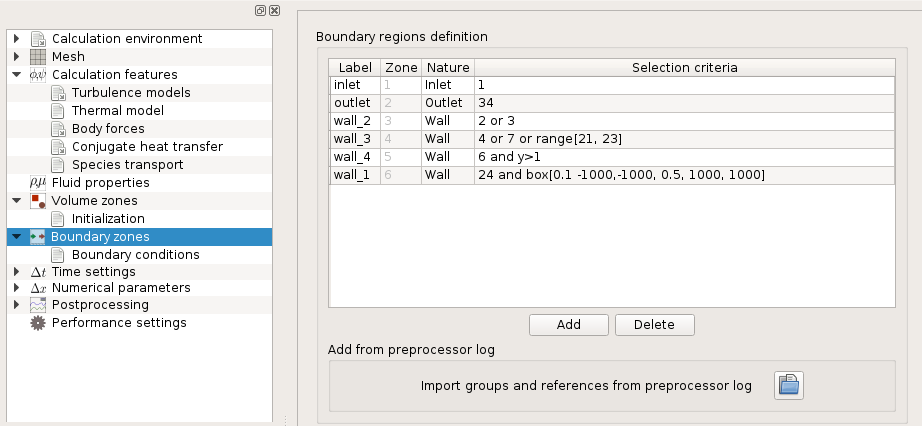Open the Conjugate heat transfer page
This screenshot has height=426, width=922.
[148, 147]
